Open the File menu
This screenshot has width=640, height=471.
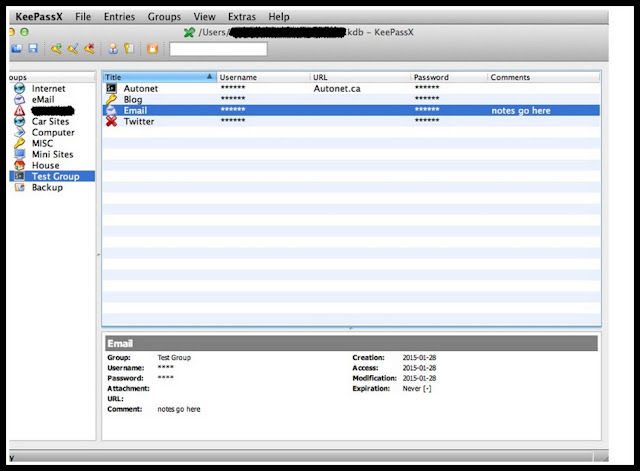83,17
